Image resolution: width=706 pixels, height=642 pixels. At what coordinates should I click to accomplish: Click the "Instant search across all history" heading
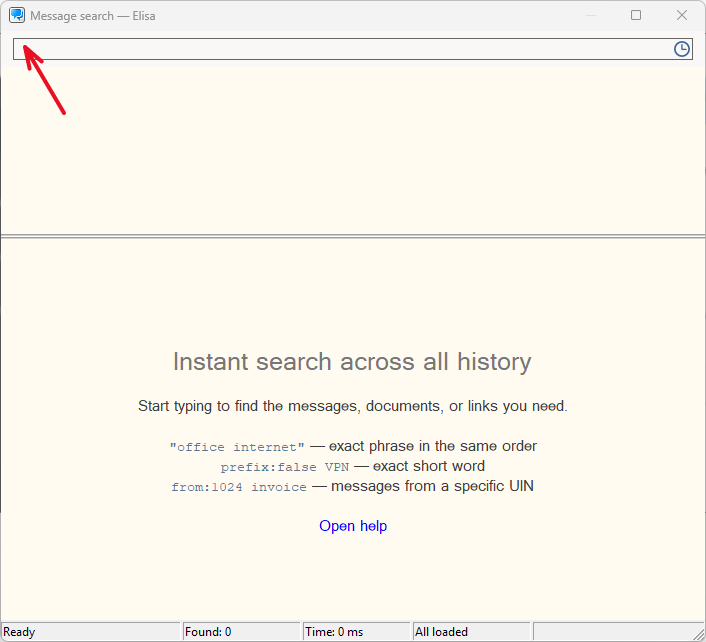click(352, 362)
